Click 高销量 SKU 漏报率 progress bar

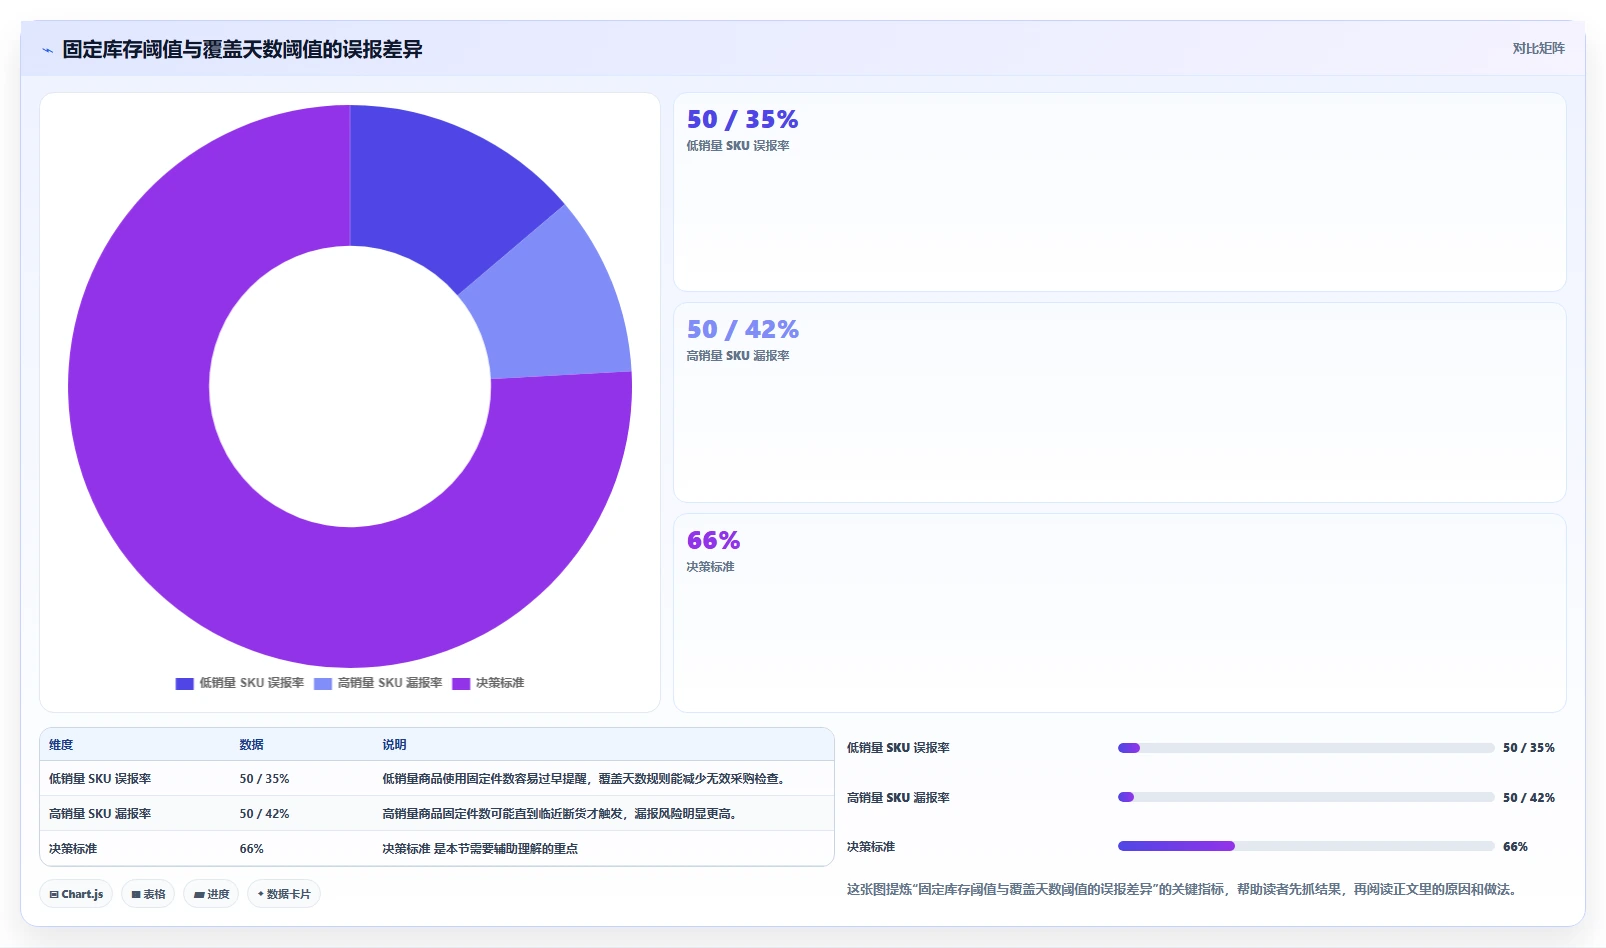coord(1306,797)
